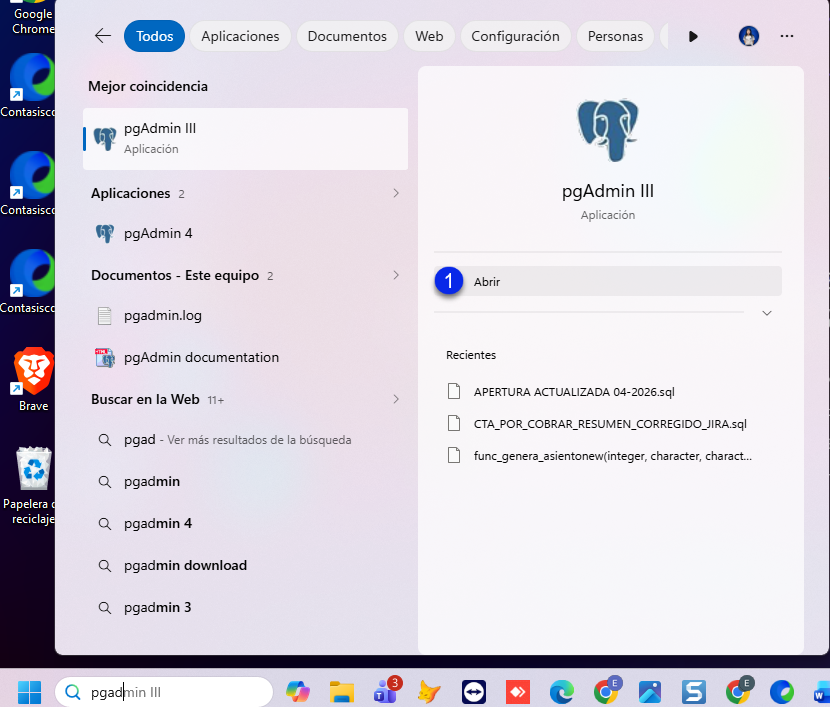Click the pgAdmin 4 elephant icon
830x707 pixels.
(105, 233)
